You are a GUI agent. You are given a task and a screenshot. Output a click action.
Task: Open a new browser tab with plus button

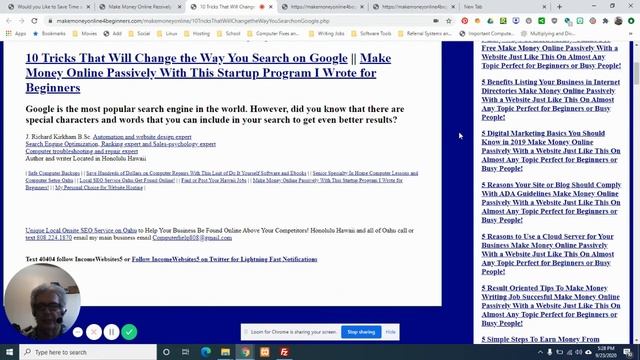coord(559,7)
